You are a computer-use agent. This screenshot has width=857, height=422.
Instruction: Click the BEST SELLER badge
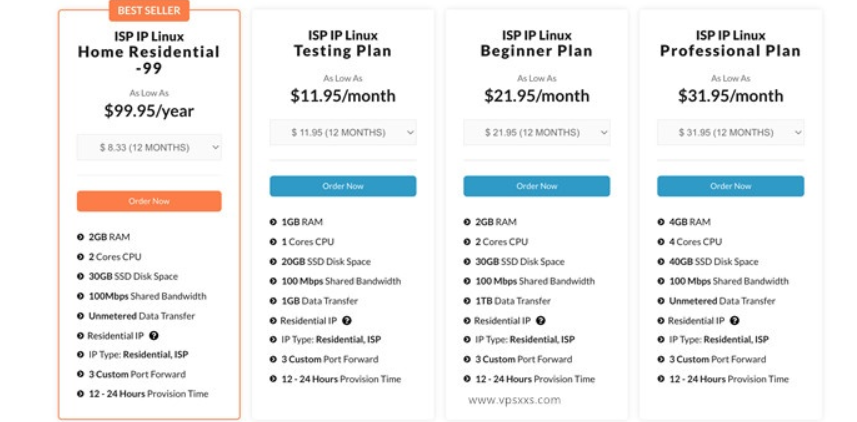tap(149, 12)
